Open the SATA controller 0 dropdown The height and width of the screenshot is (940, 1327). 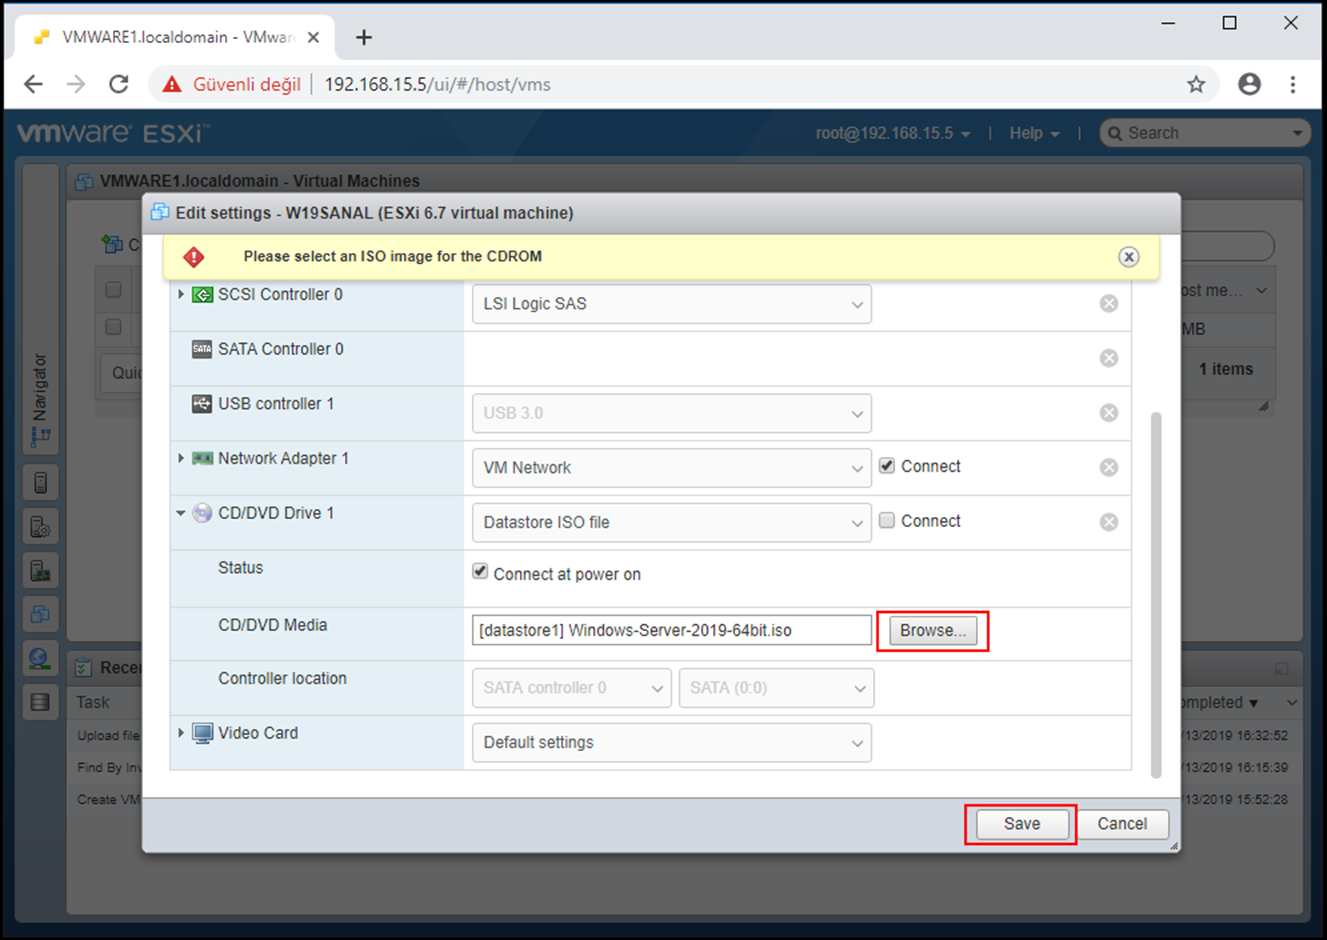pos(571,688)
